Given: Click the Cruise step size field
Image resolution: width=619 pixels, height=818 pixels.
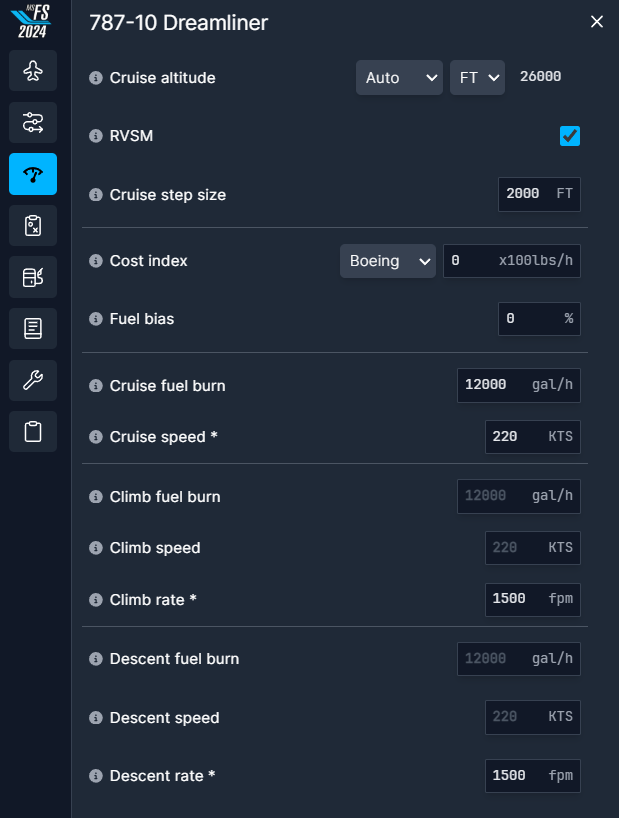Looking at the screenshot, I should pyautogui.click(x=539, y=195).
